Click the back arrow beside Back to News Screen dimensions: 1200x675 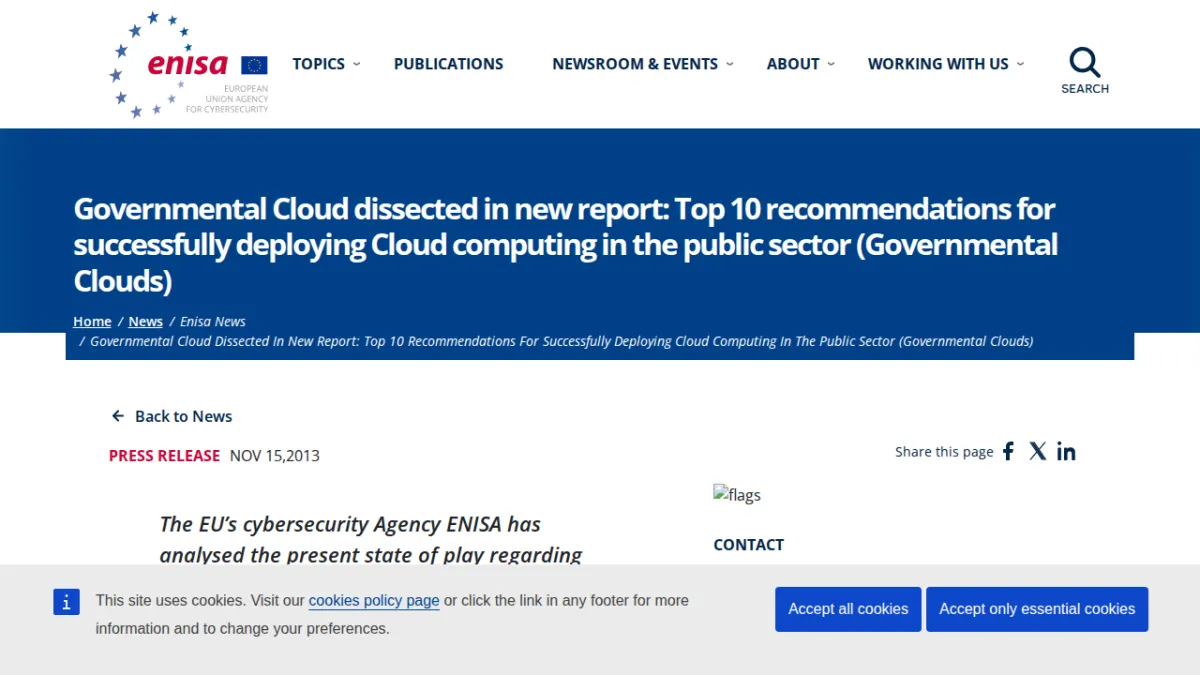point(118,416)
